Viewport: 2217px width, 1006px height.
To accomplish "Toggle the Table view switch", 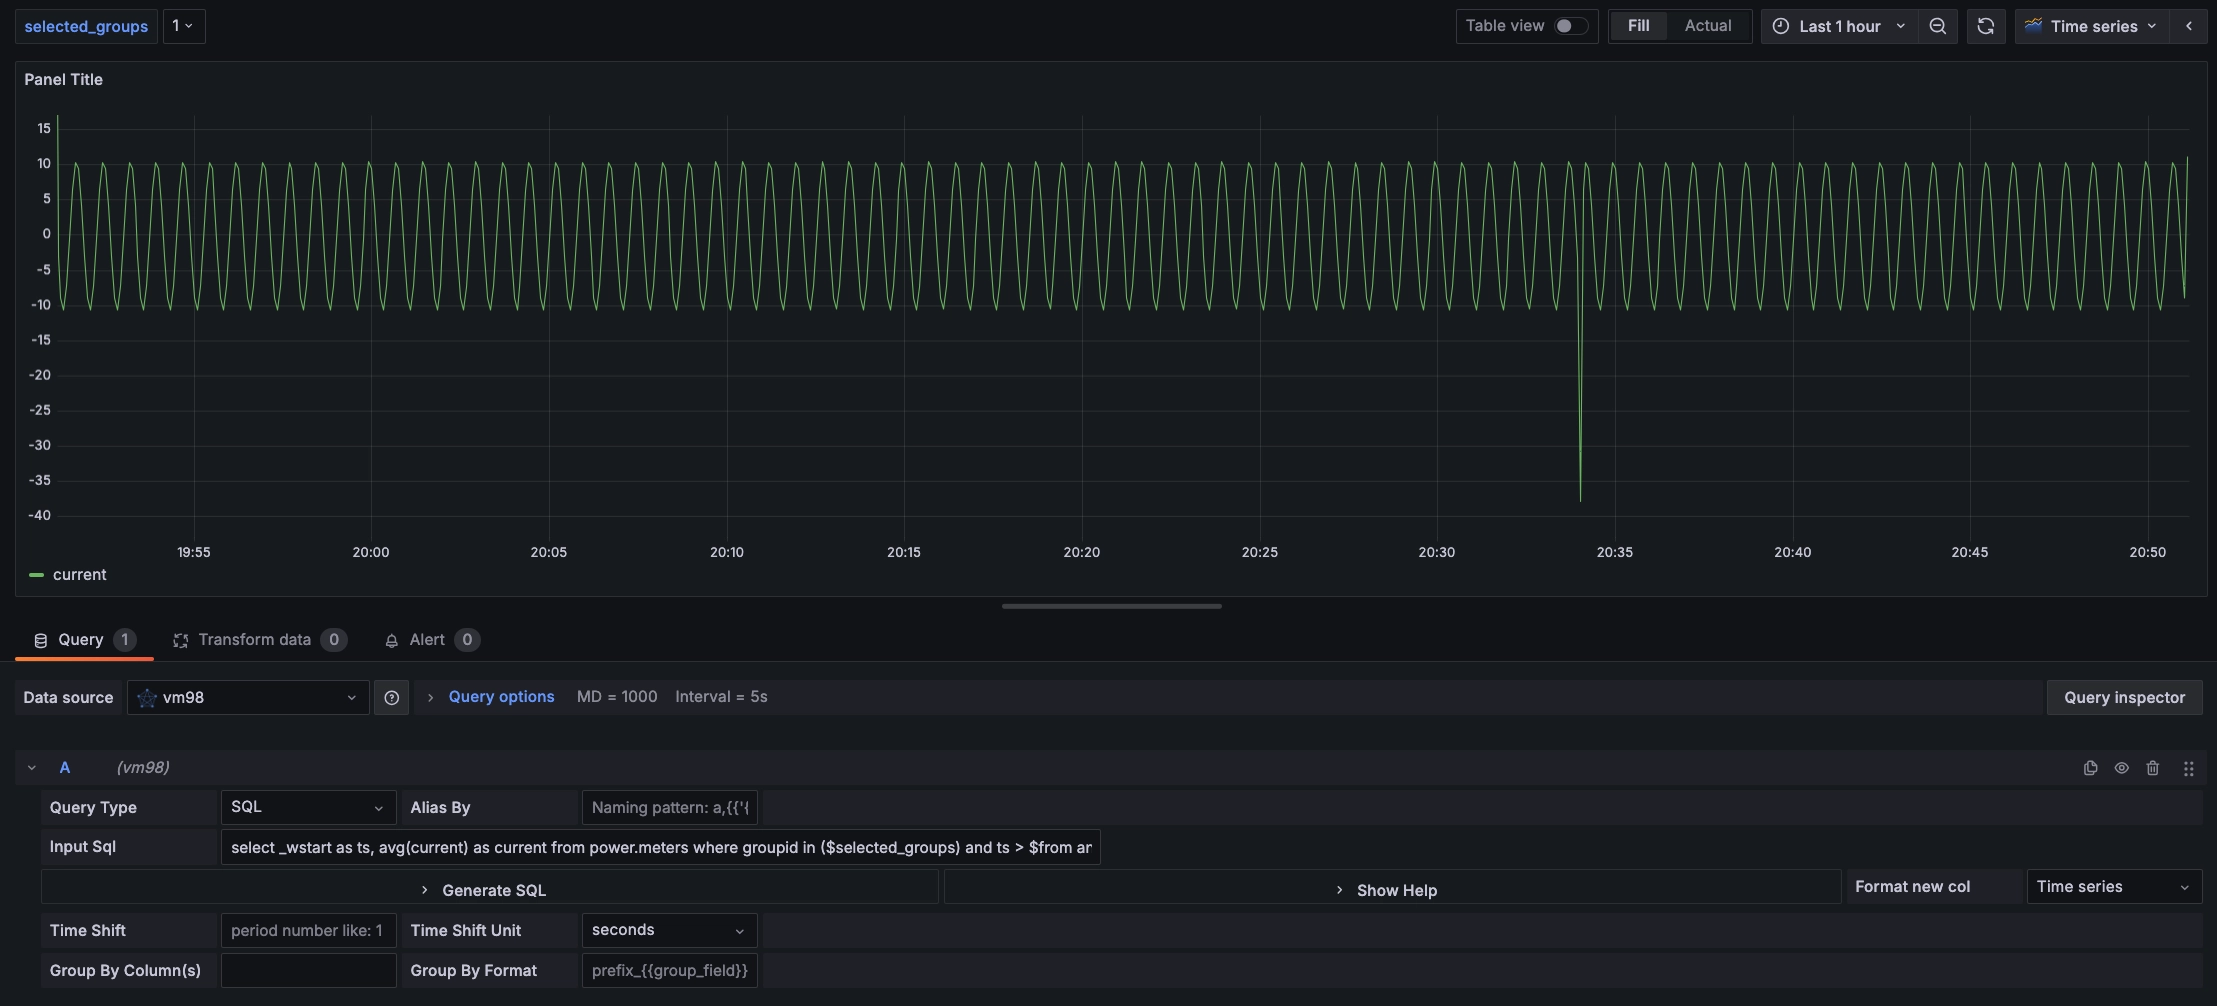I will point(1570,26).
